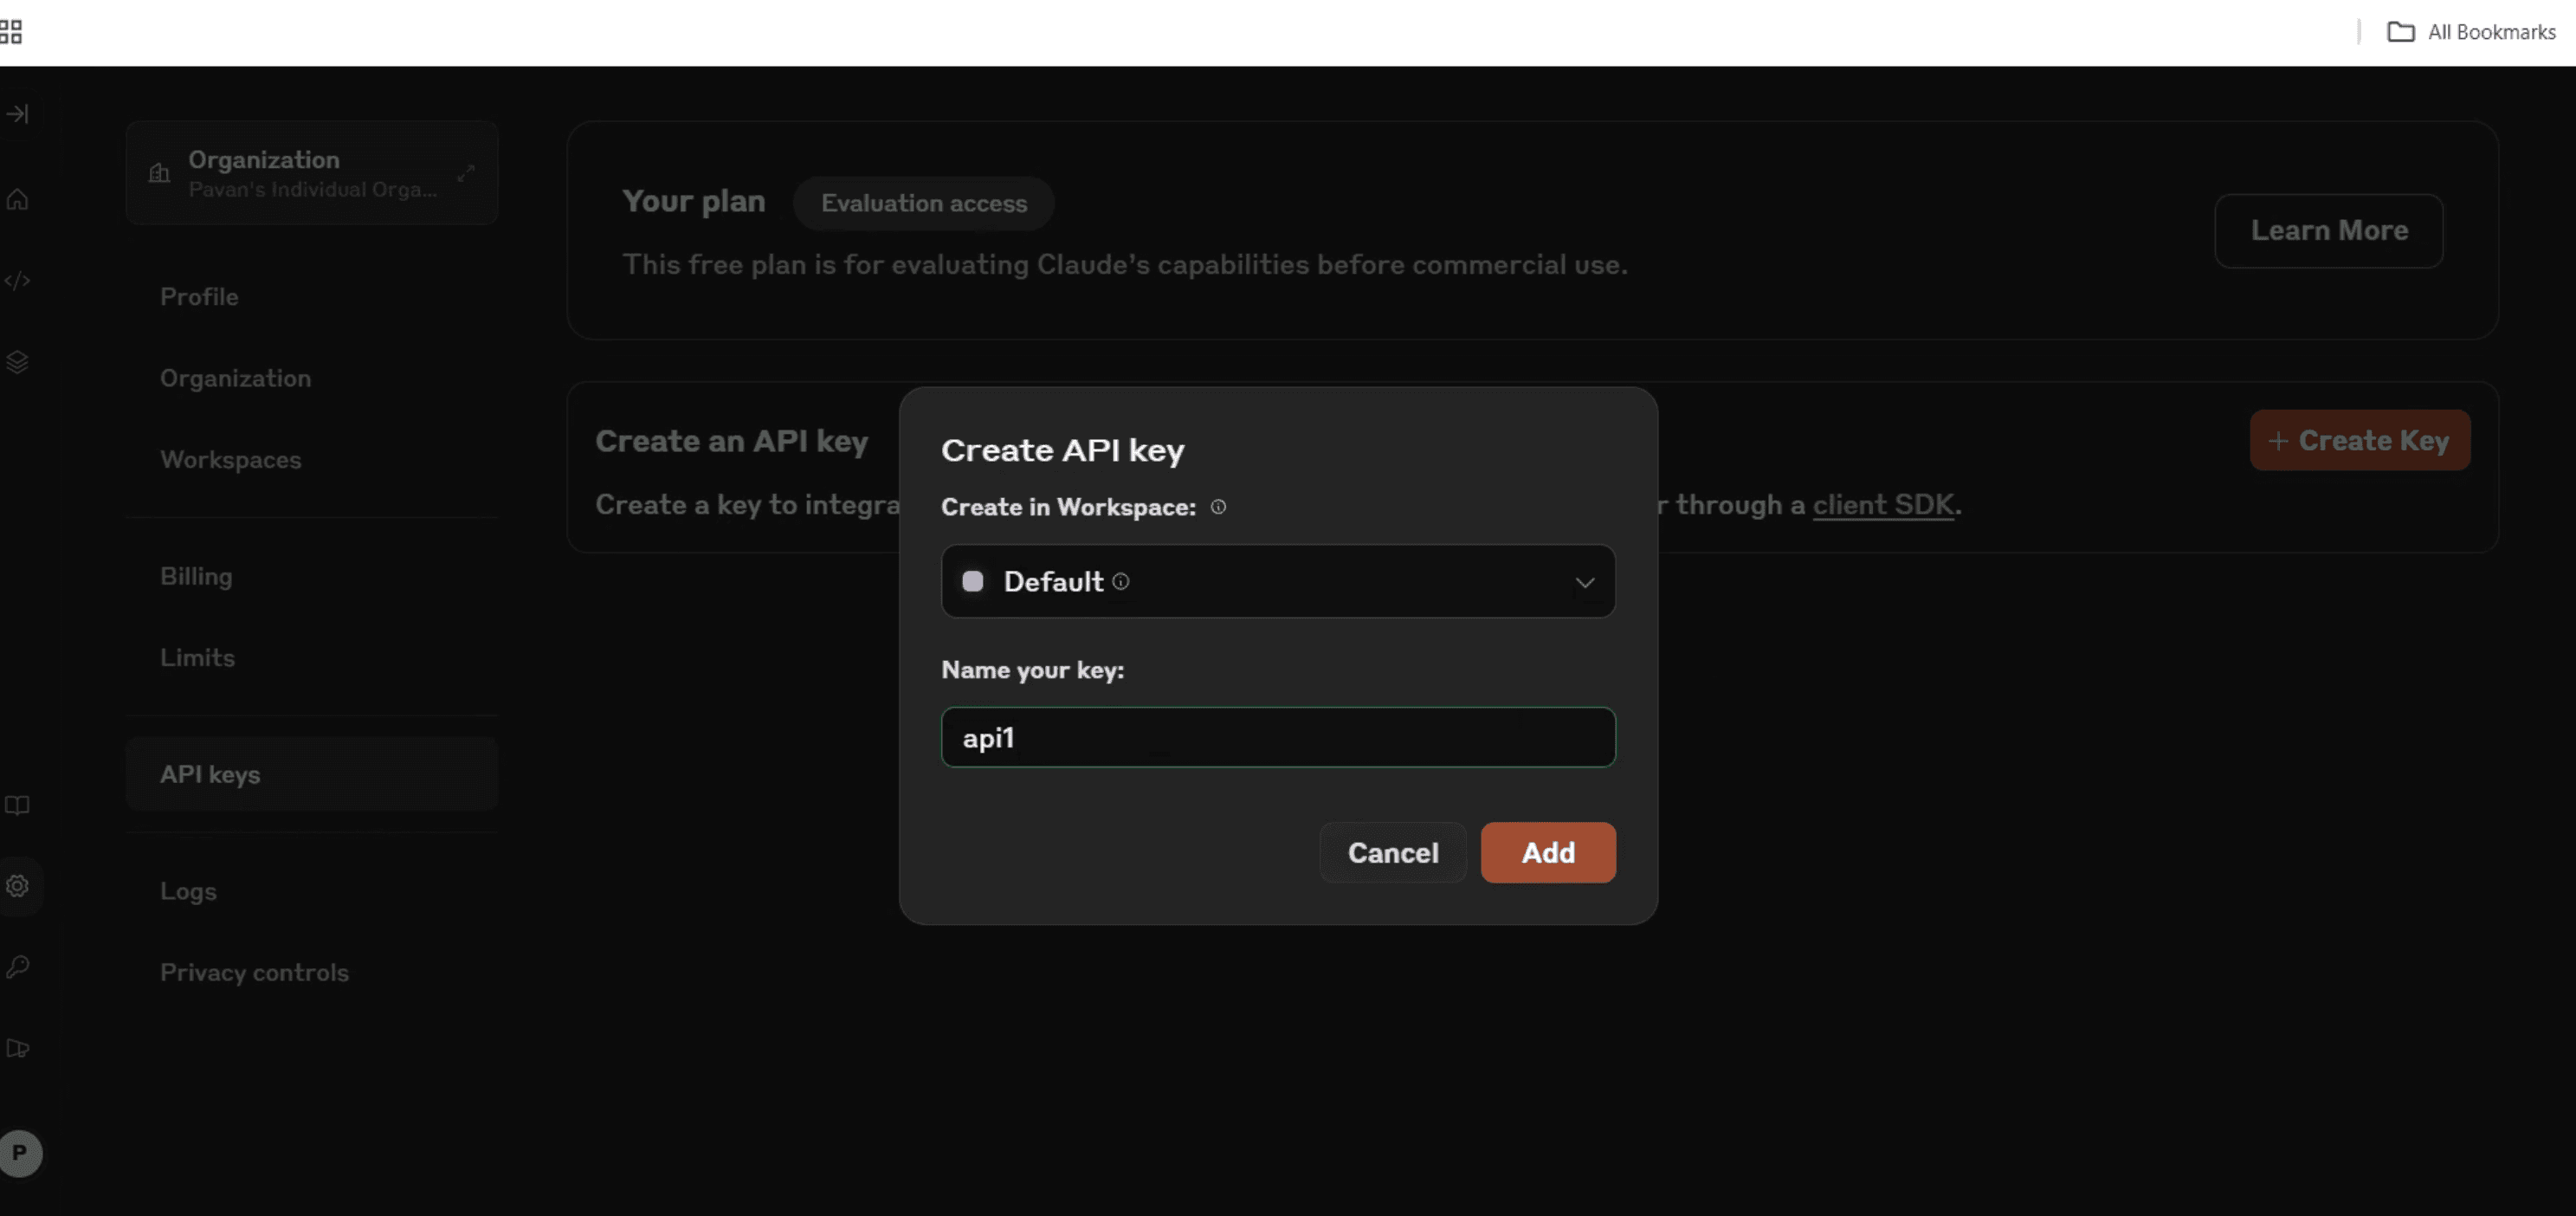
Task: Open the documentation book icon
Action: coord(18,806)
